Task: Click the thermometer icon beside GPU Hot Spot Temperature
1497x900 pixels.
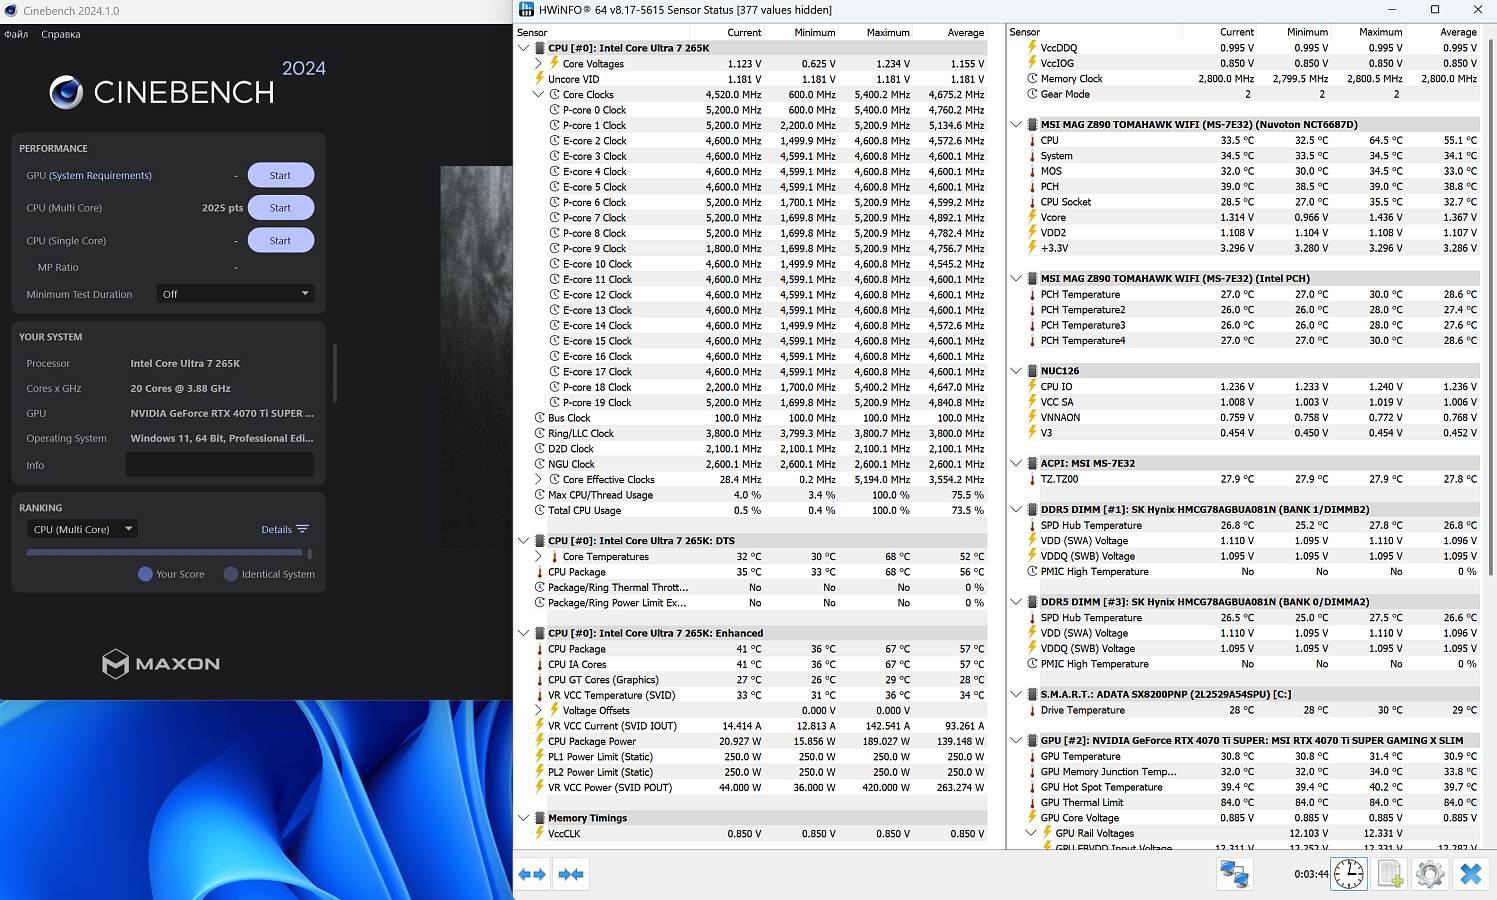Action: click(x=1032, y=787)
